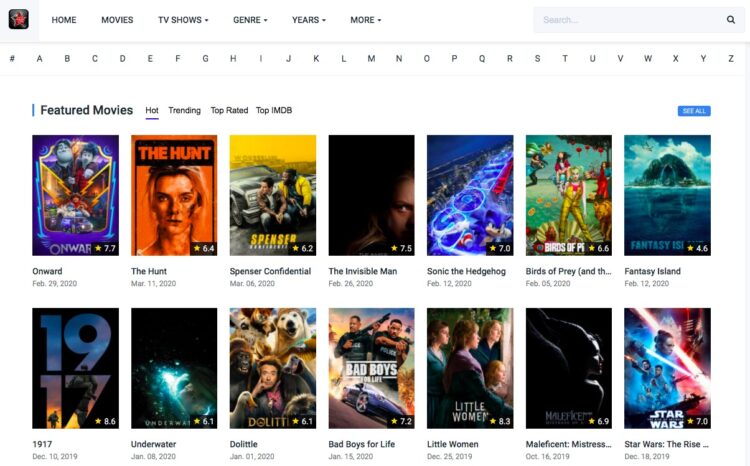This screenshot has width=750, height=466.
Task: Select the Hot tab
Action: click(152, 111)
